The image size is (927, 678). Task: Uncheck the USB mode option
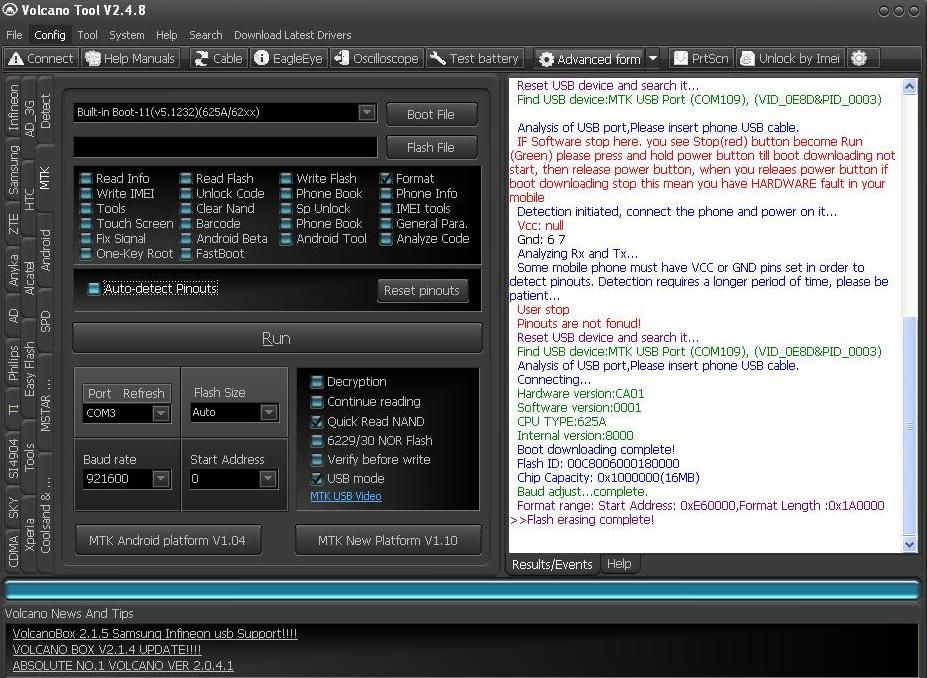[x=317, y=478]
